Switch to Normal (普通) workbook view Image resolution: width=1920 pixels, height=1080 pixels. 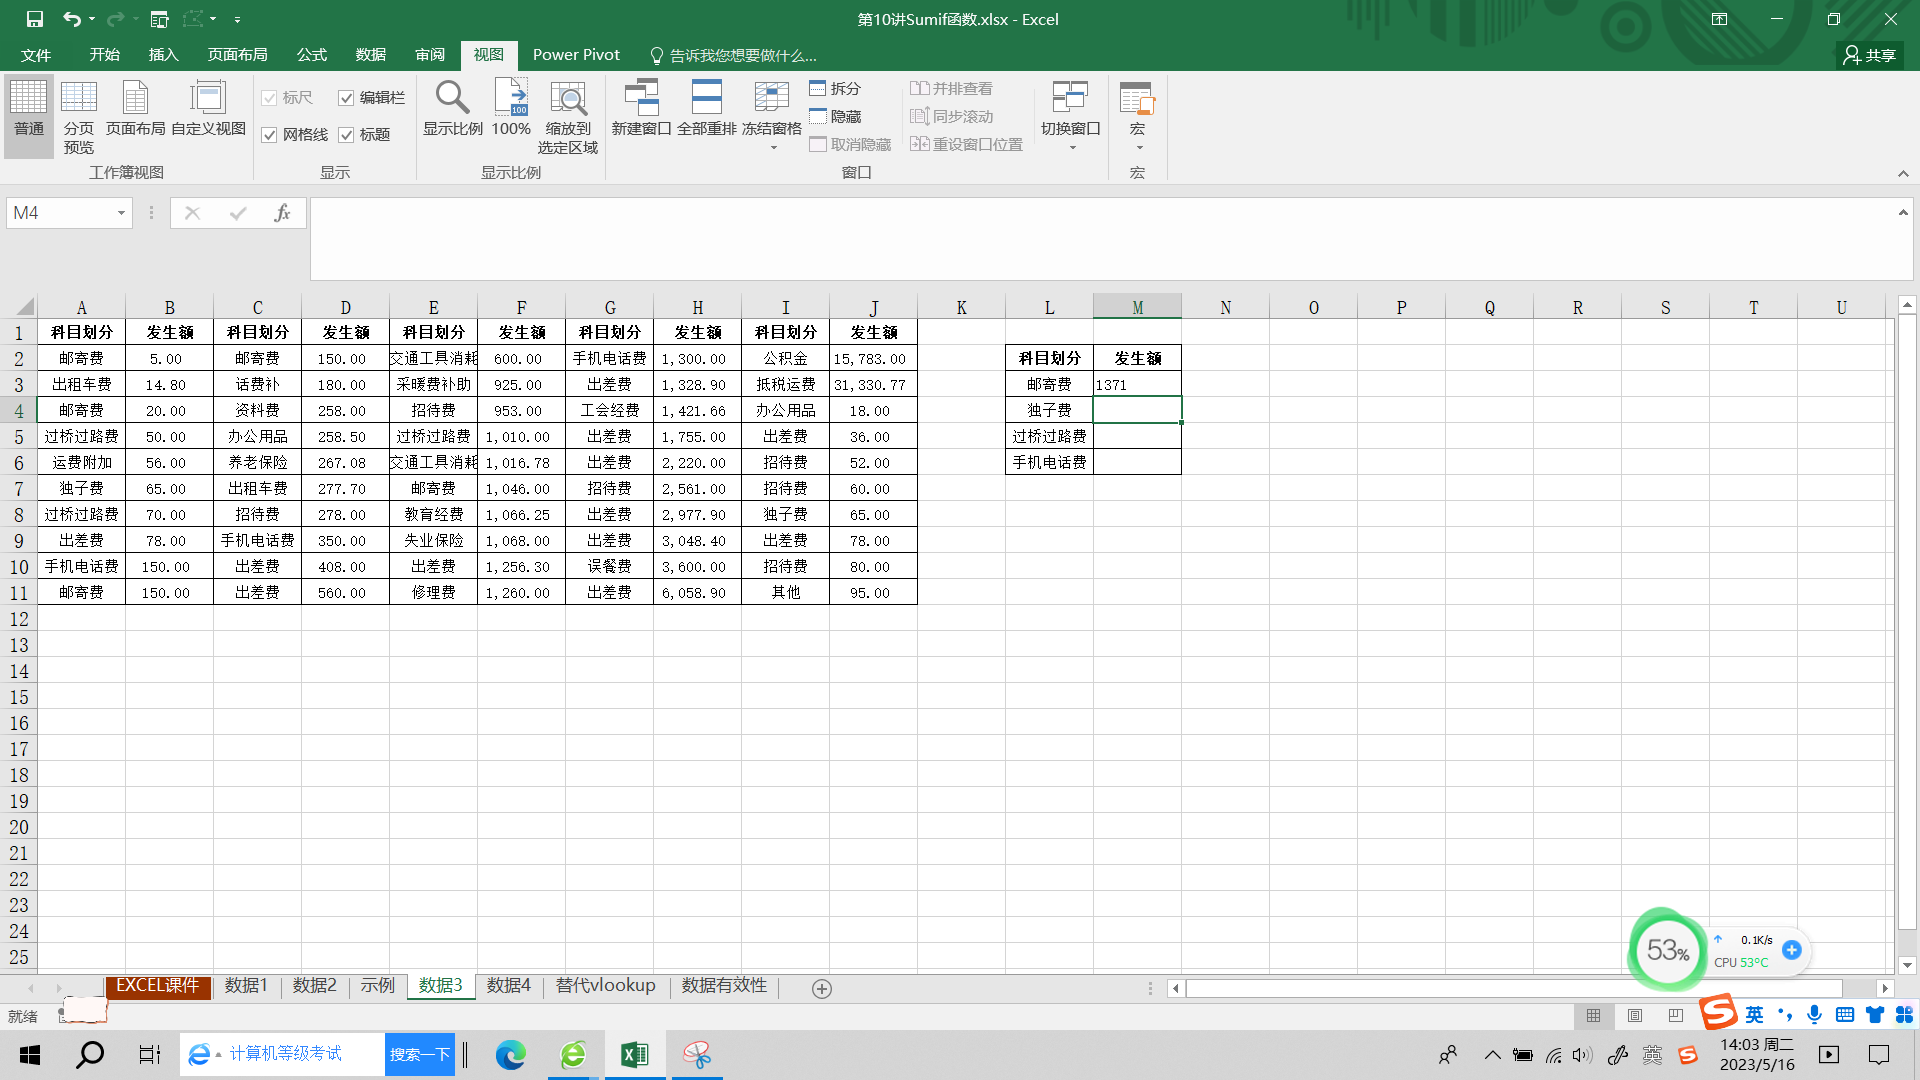click(x=29, y=116)
